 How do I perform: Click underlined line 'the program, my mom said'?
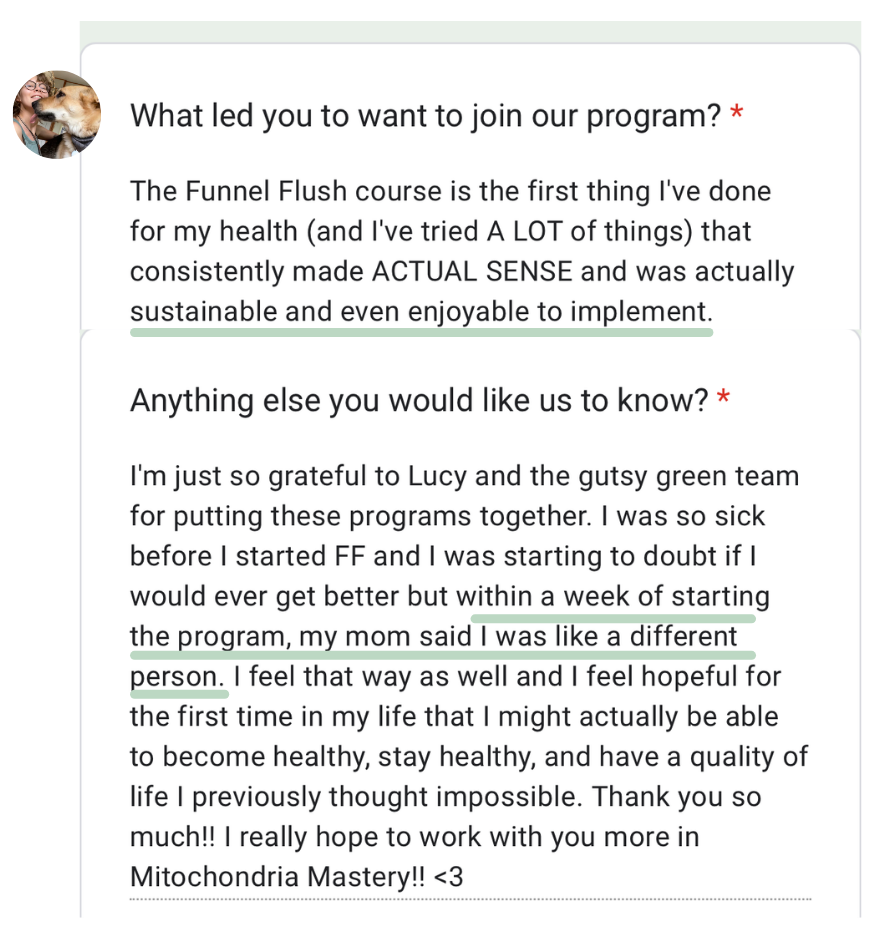301,636
